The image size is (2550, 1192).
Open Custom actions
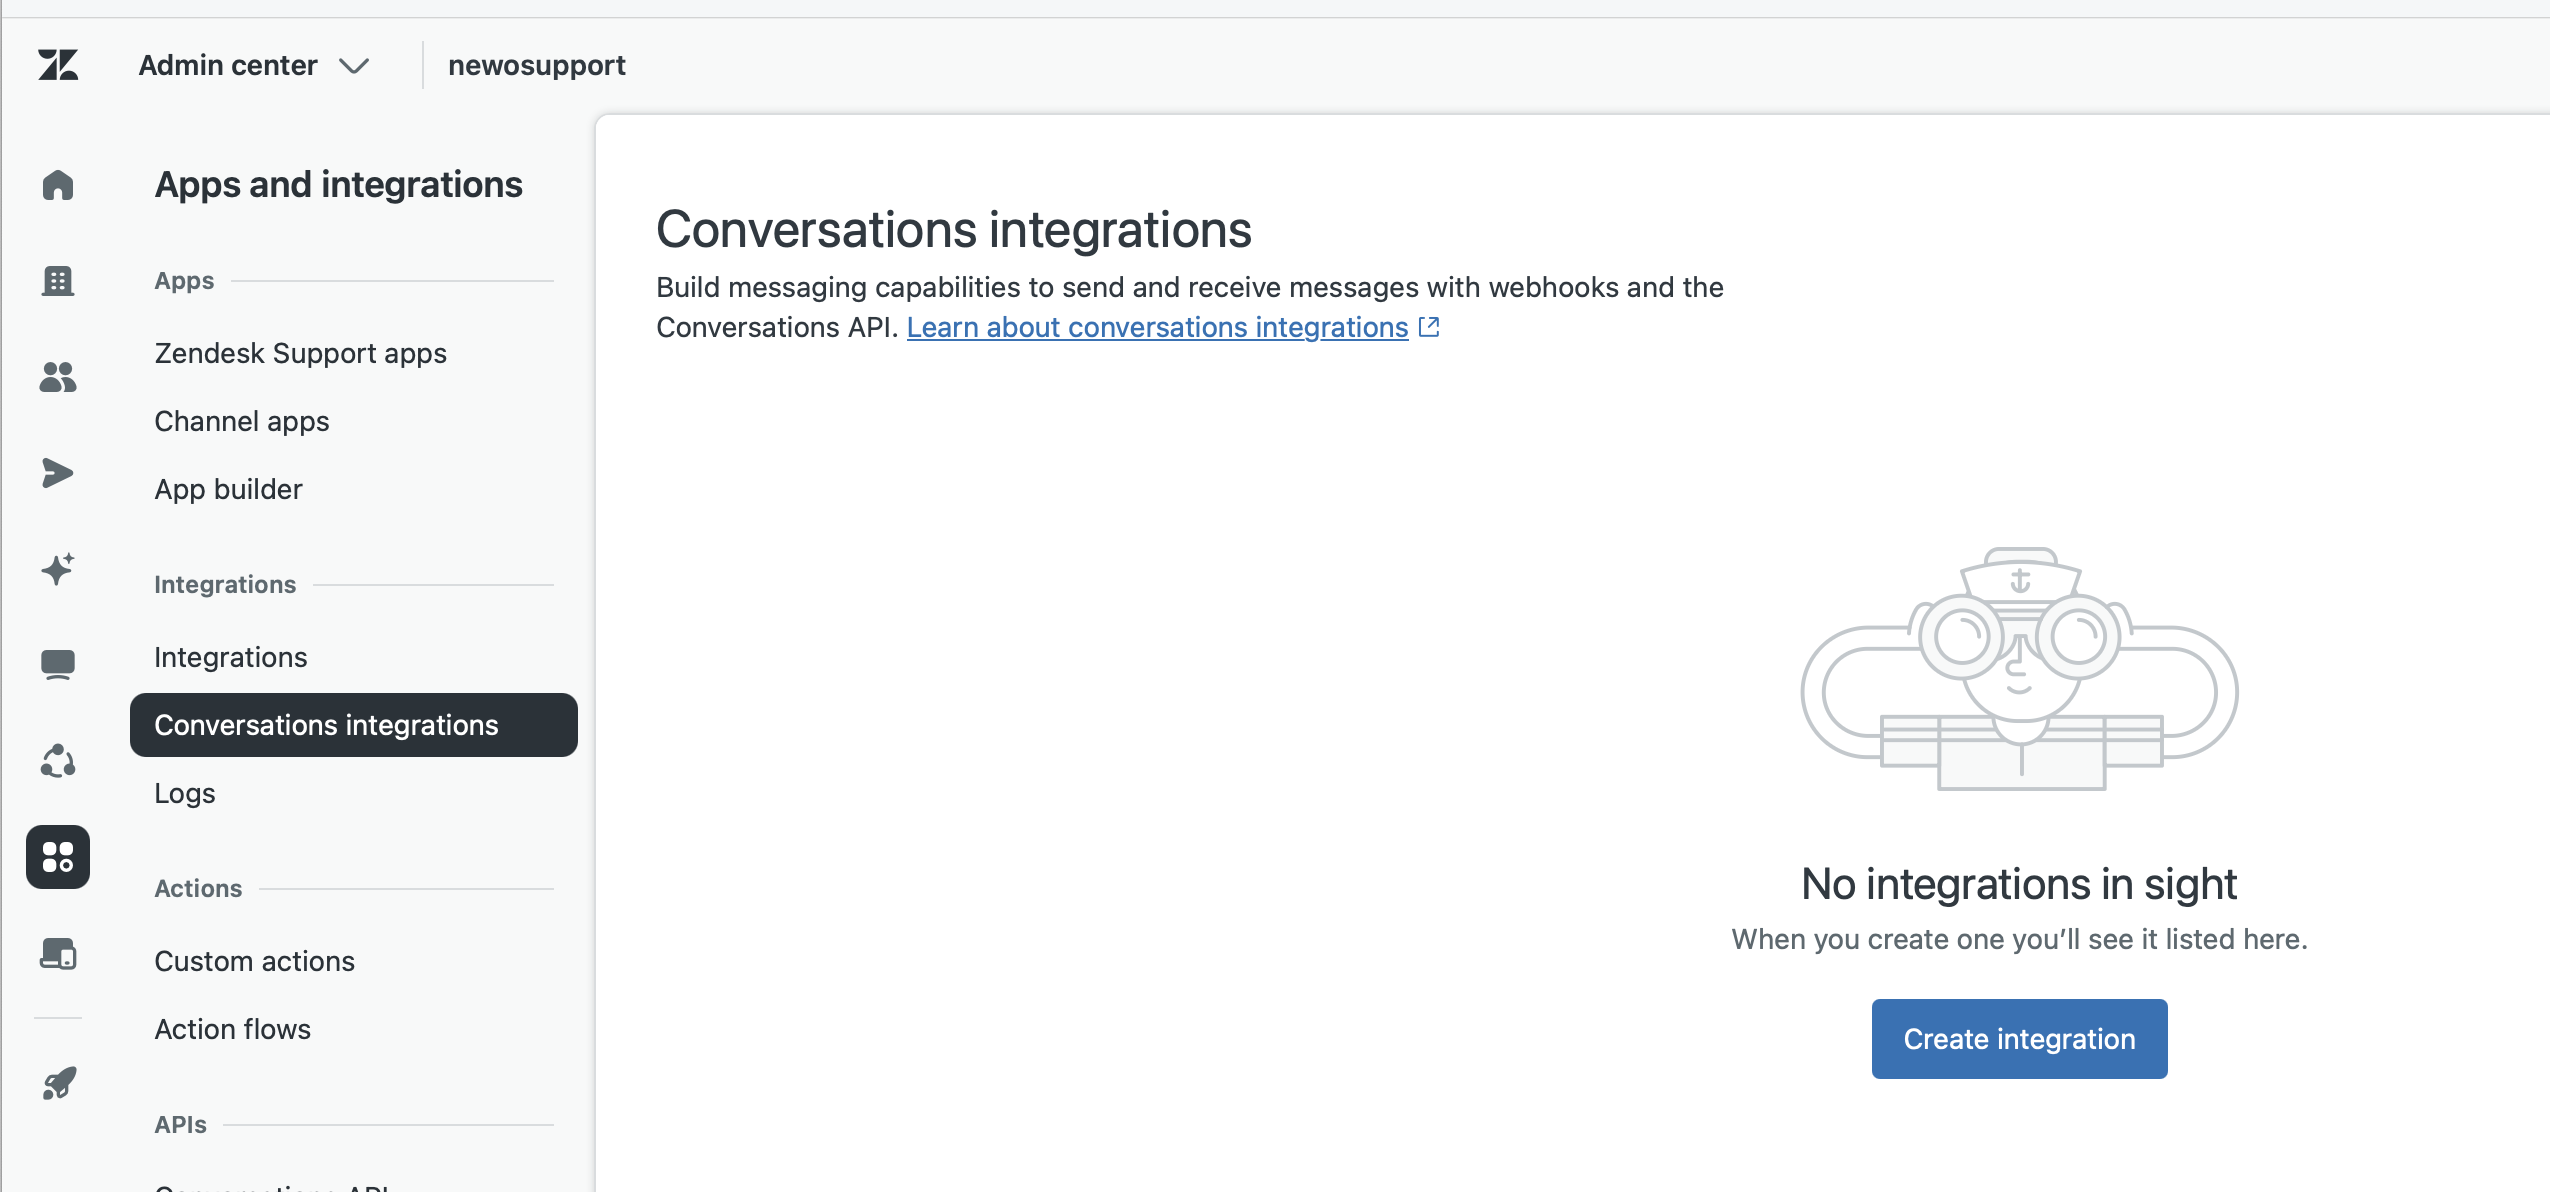click(255, 961)
